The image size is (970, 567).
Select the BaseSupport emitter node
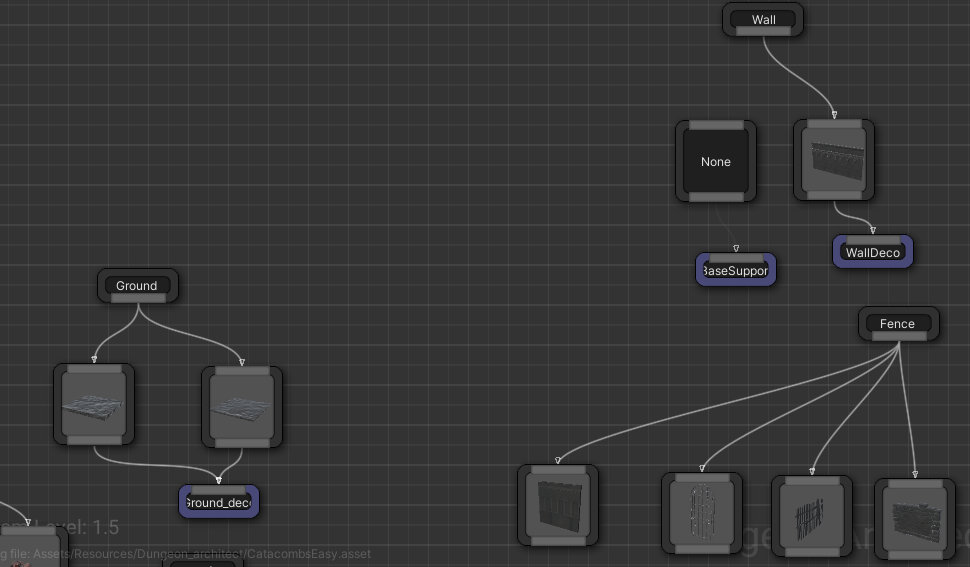[736, 272]
